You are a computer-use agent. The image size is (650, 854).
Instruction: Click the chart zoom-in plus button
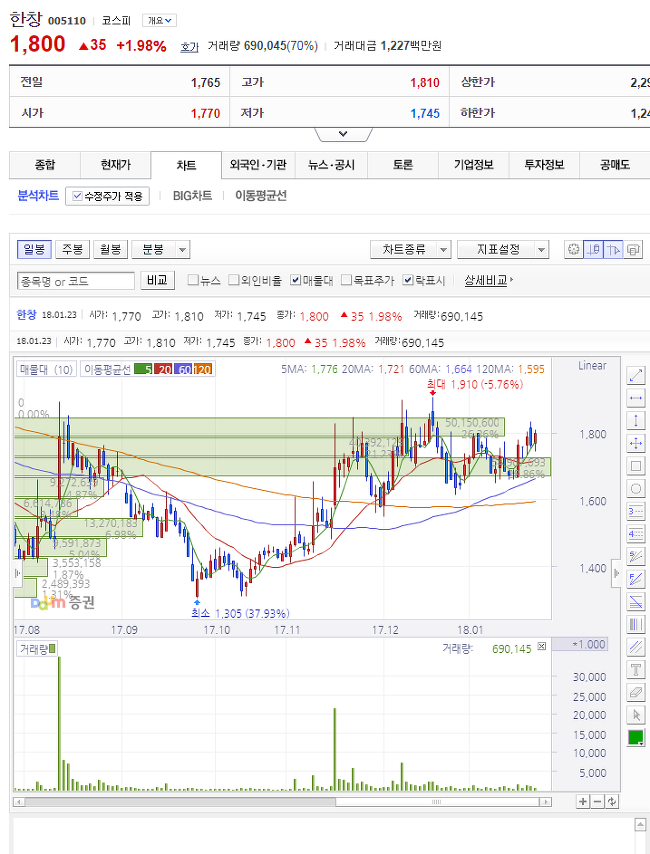[583, 801]
